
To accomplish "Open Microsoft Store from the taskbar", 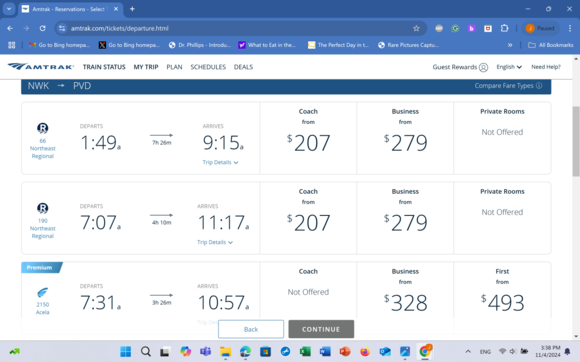I will pyautogui.click(x=265, y=352).
